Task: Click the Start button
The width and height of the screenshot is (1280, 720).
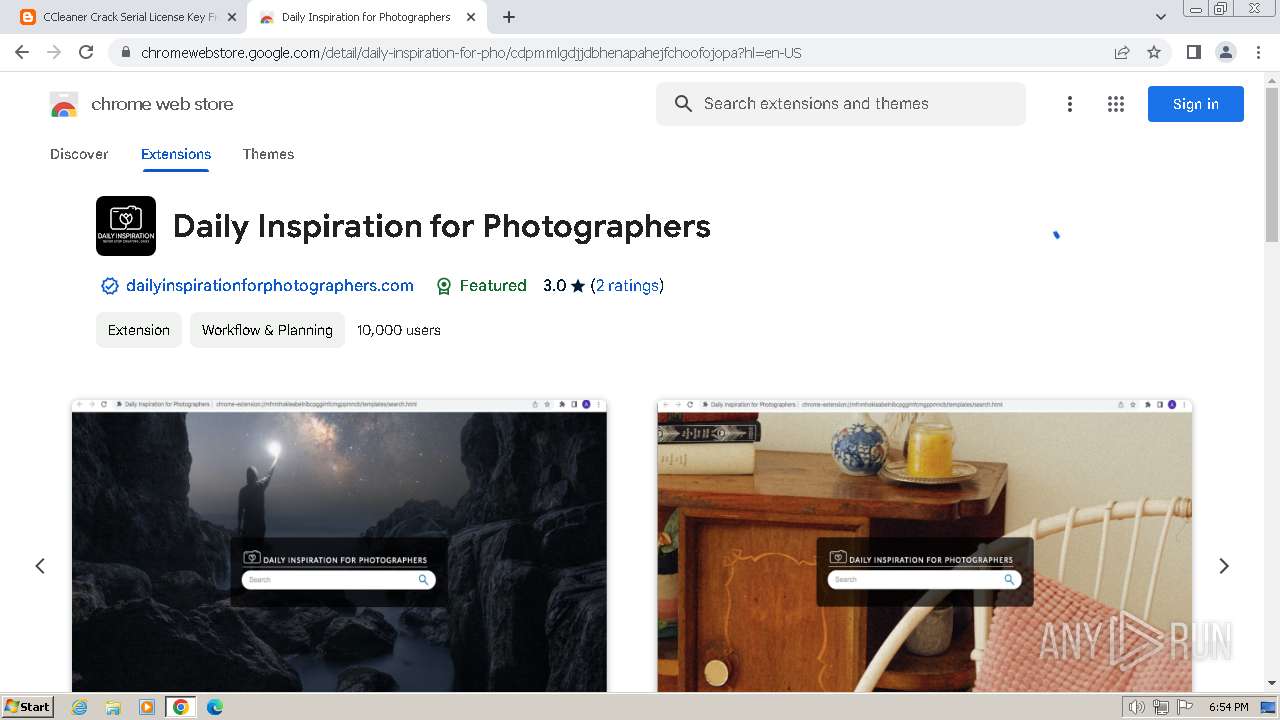Action: (28, 707)
